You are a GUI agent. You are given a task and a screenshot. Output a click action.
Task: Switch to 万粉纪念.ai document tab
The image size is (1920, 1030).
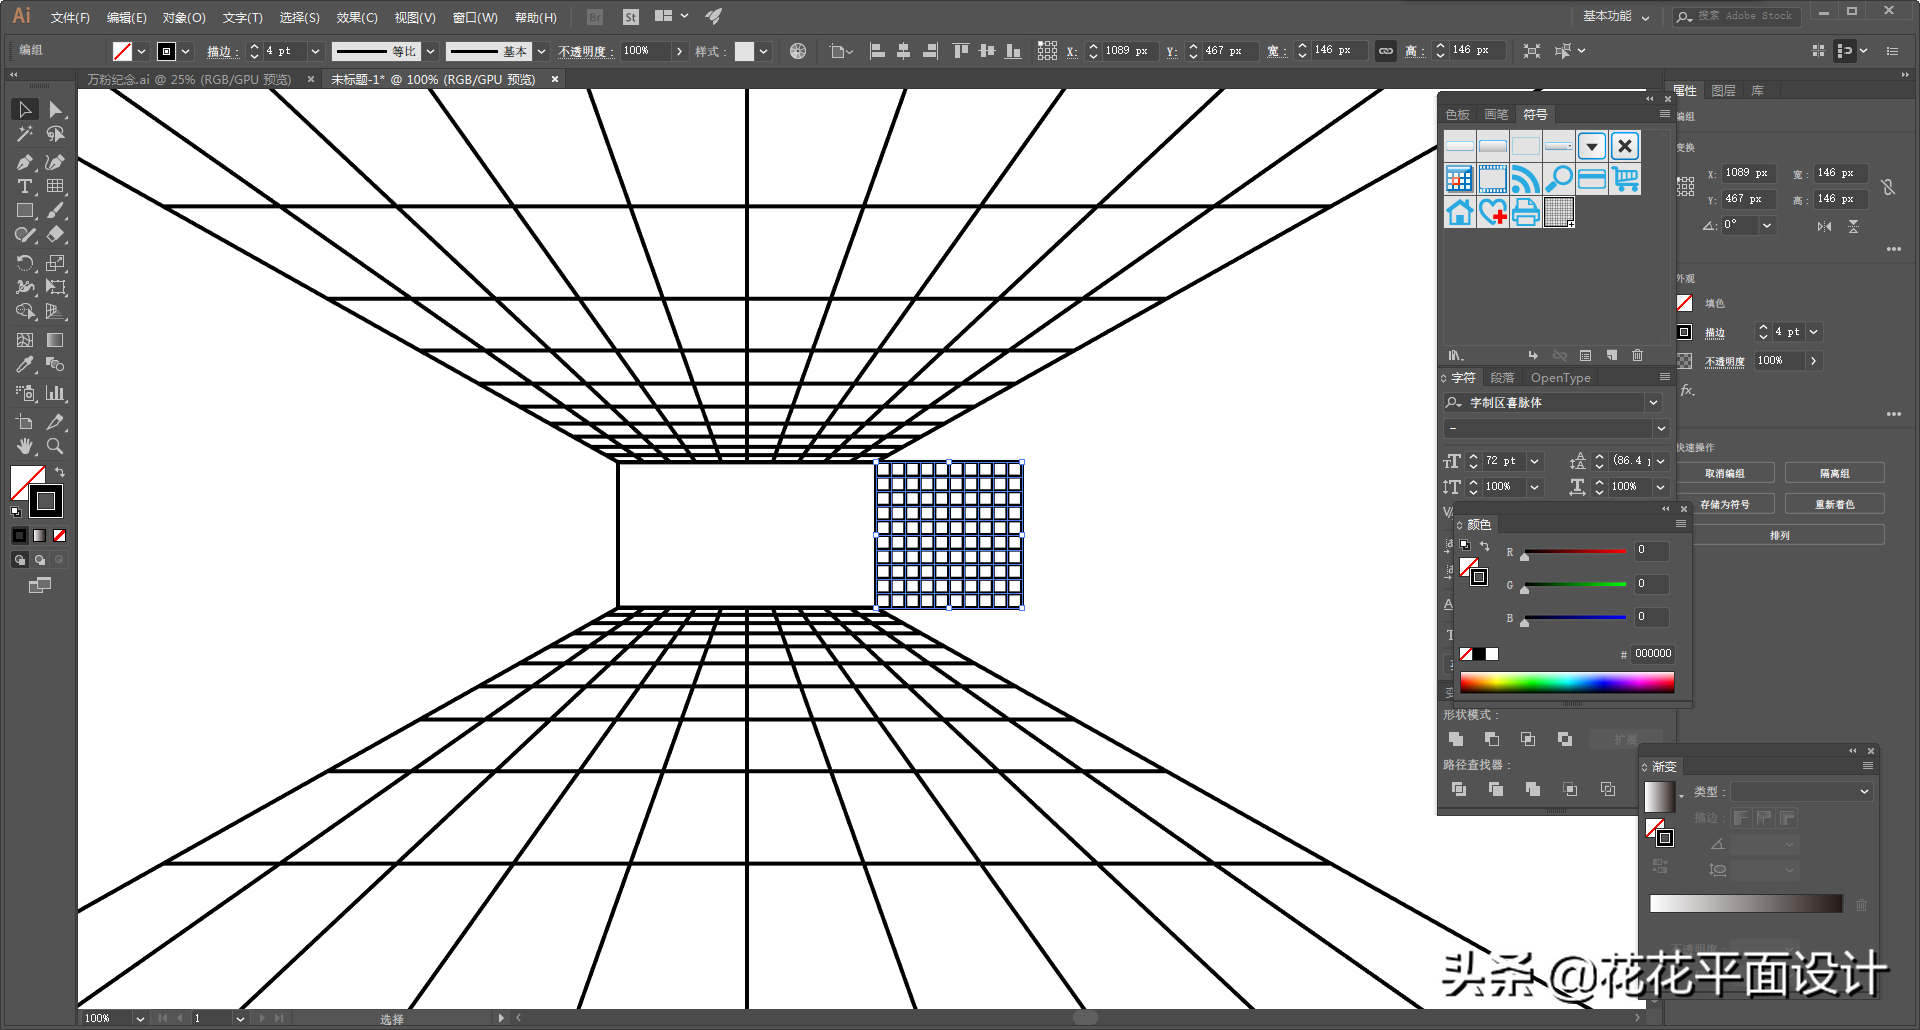coord(190,79)
